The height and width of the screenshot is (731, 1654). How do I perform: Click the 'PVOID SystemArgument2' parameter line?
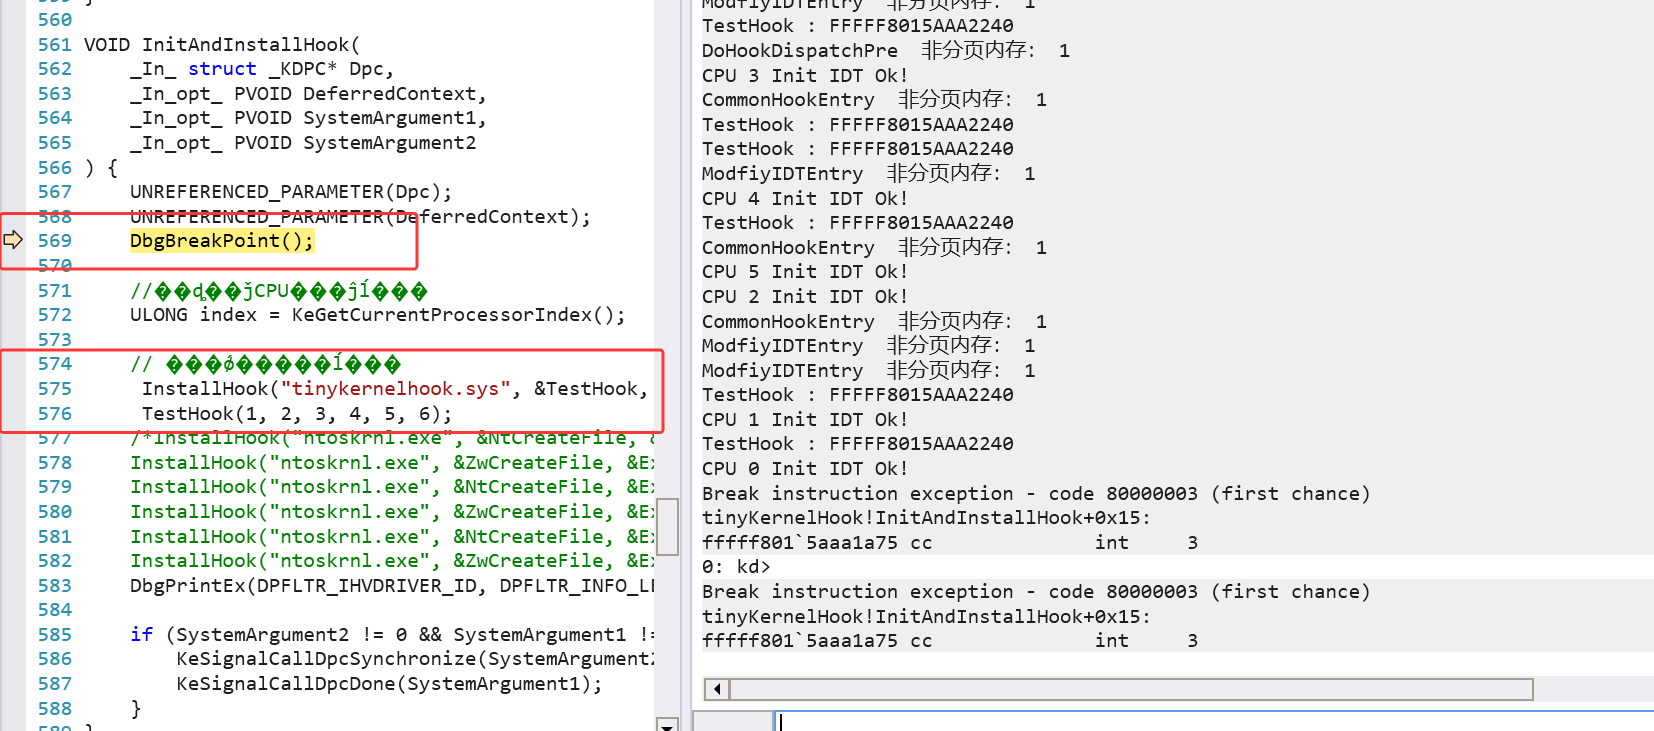(x=303, y=143)
